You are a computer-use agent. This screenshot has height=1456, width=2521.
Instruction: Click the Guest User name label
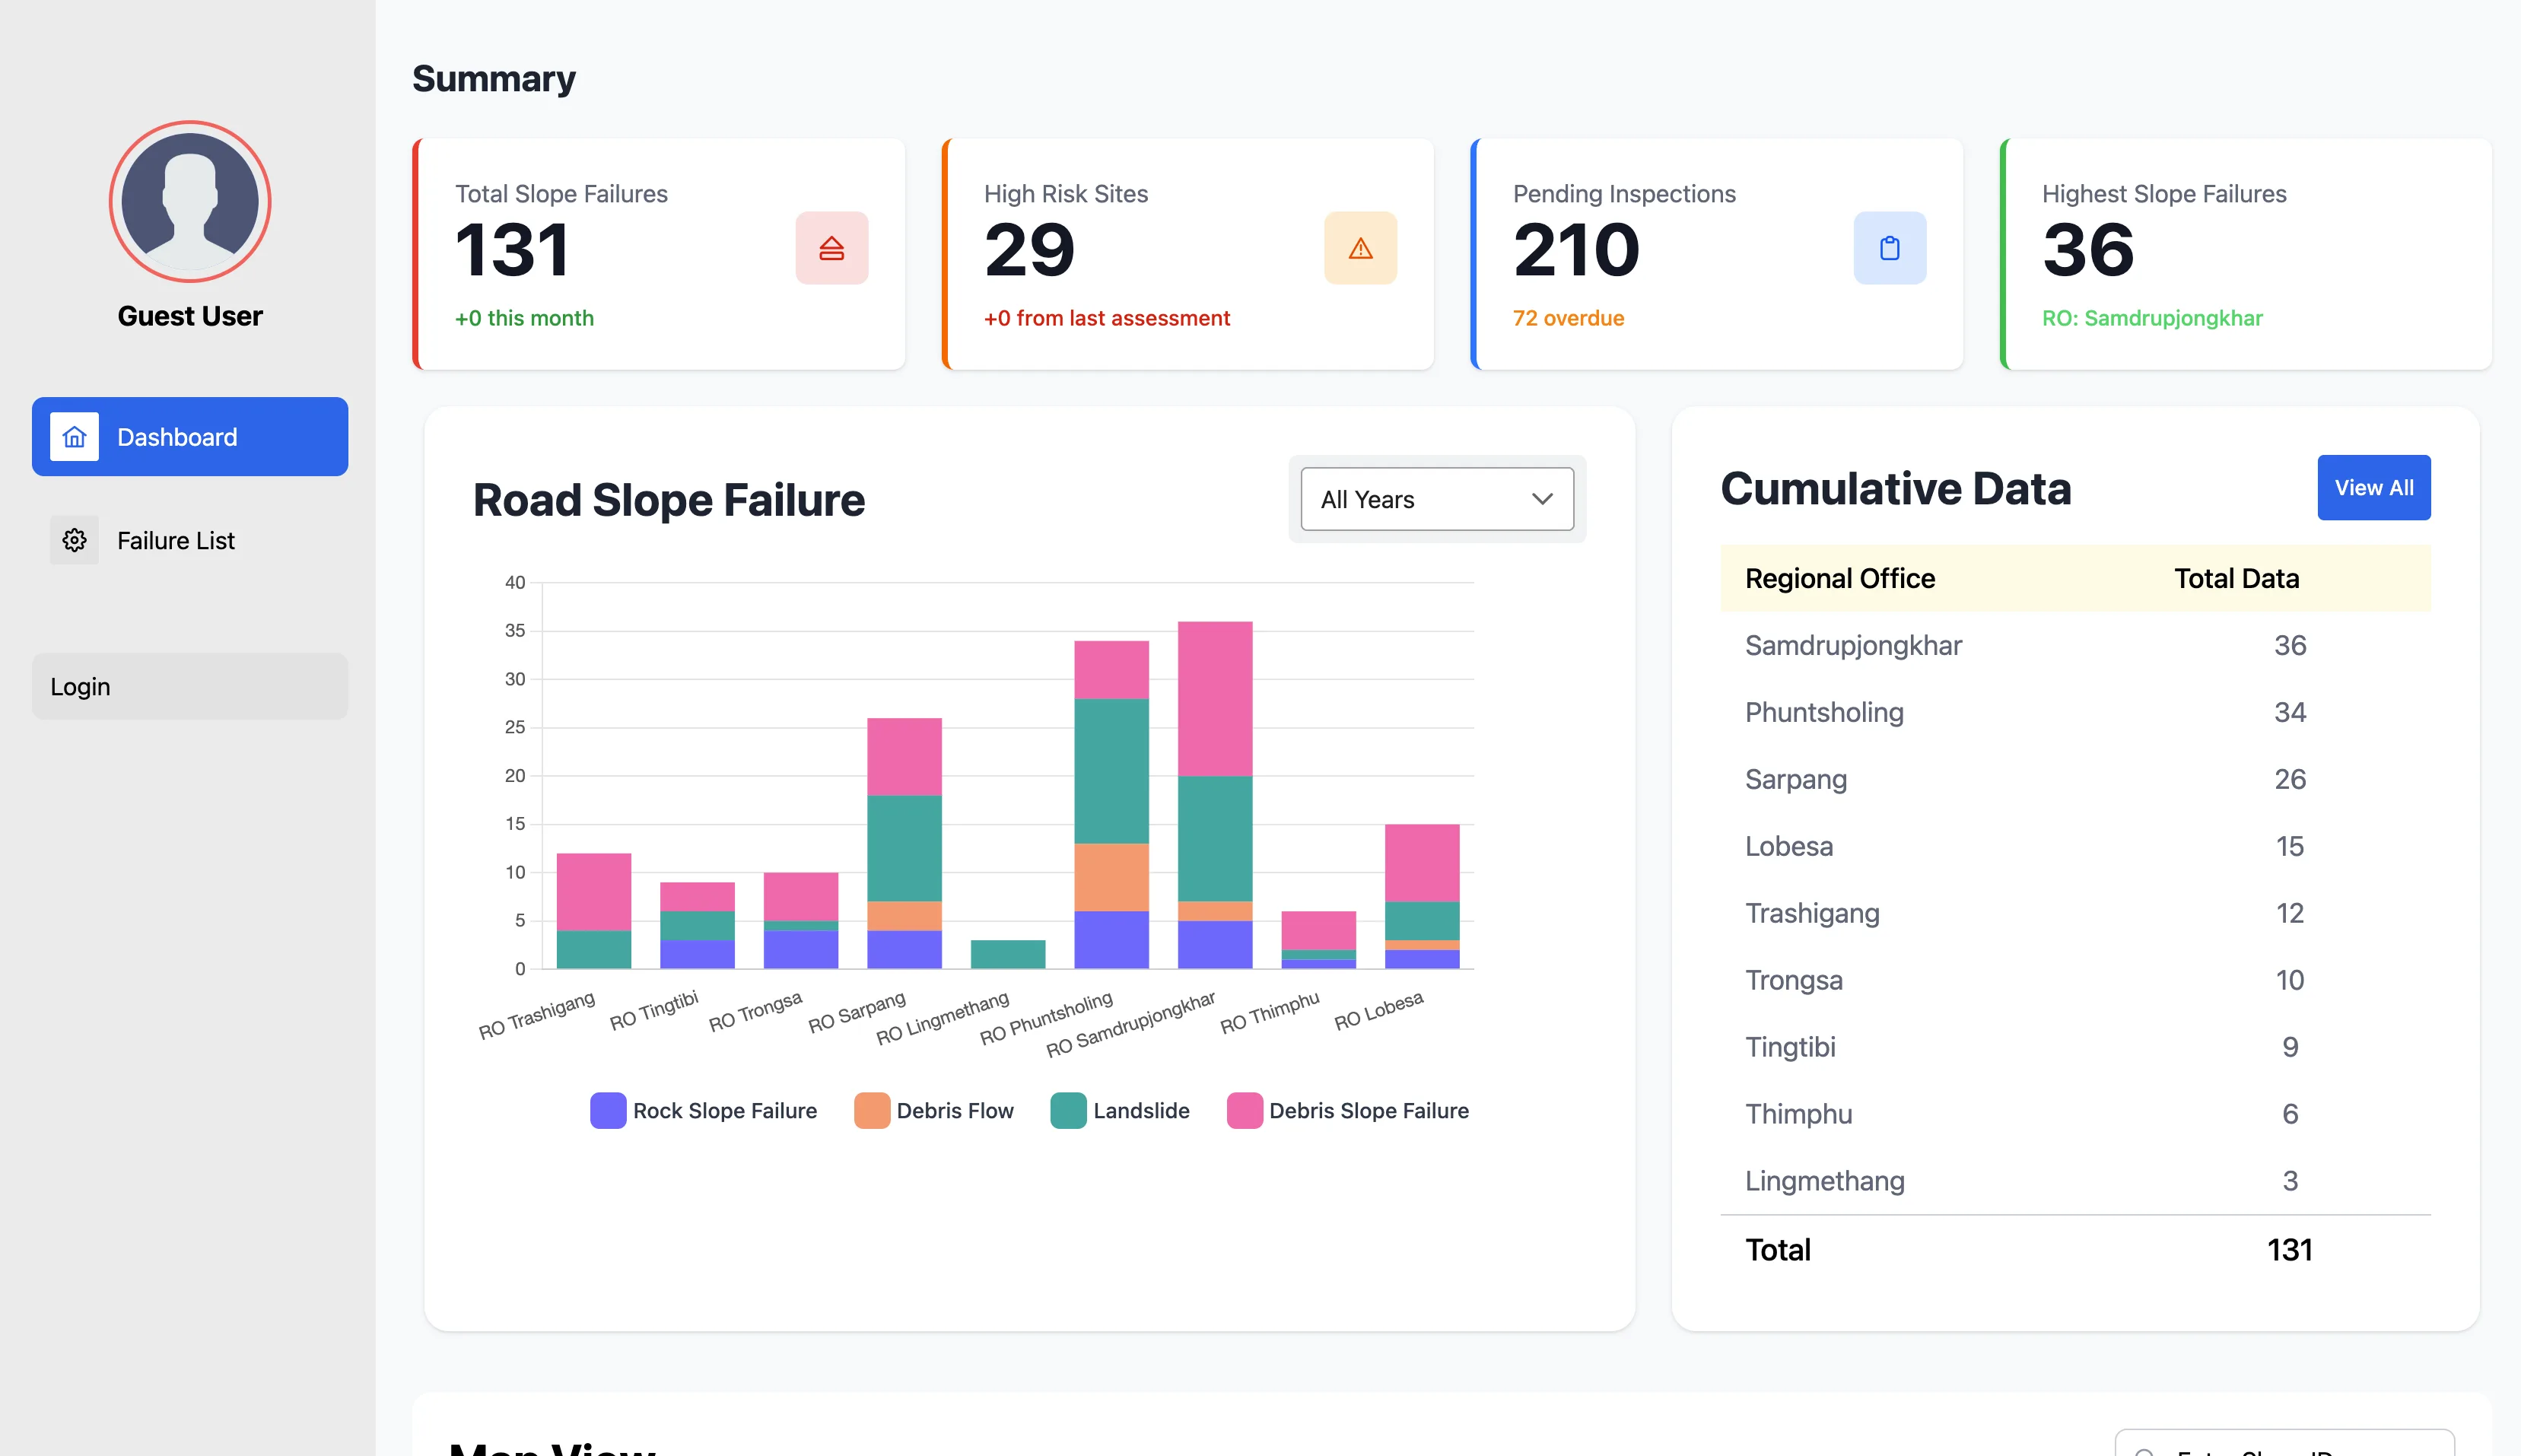pos(190,316)
